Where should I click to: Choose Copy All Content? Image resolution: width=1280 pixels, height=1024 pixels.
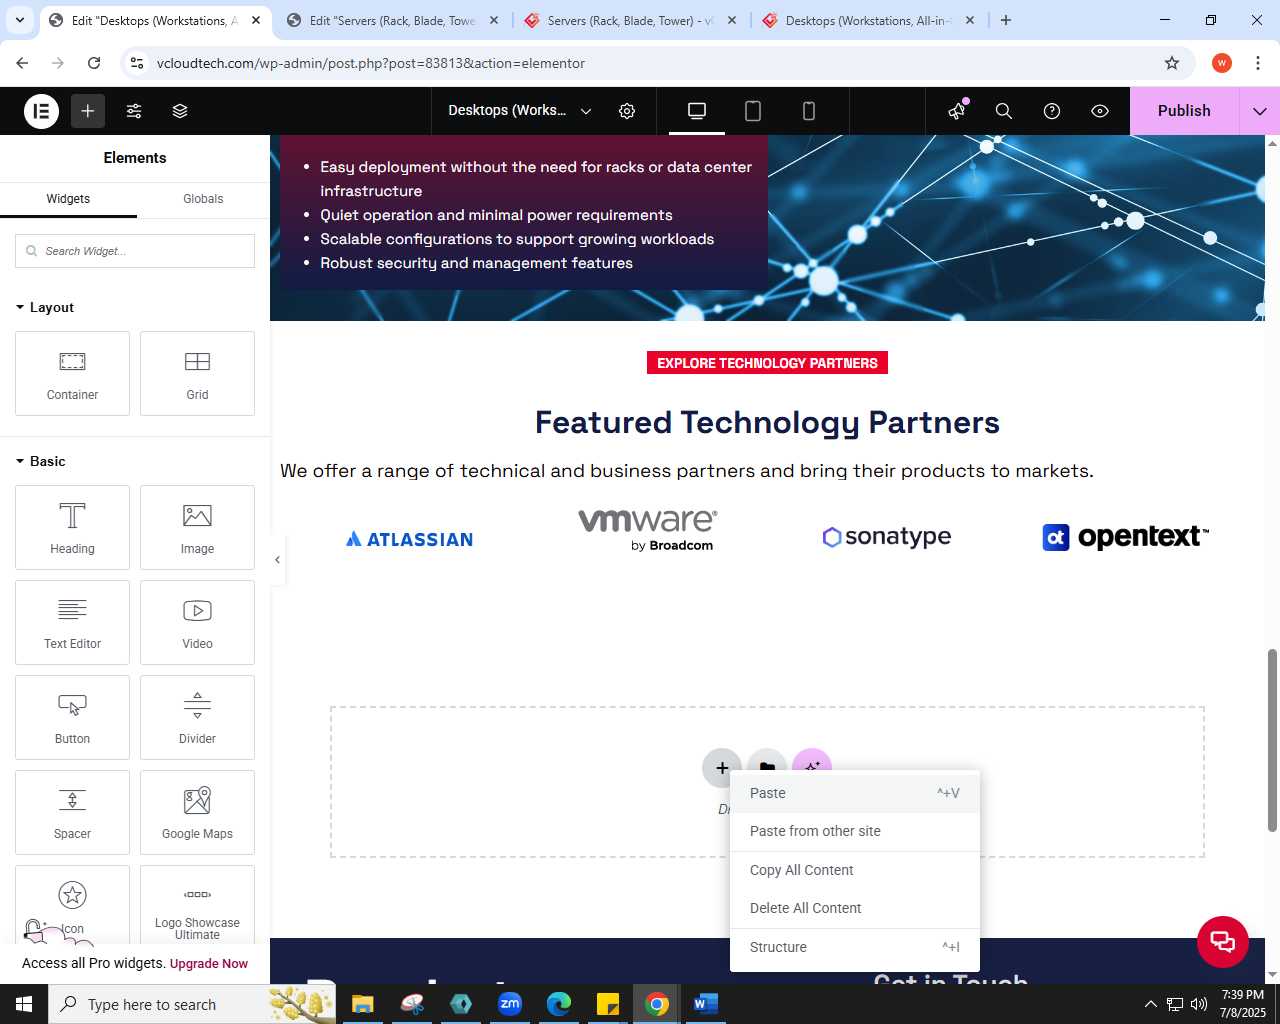(855, 870)
